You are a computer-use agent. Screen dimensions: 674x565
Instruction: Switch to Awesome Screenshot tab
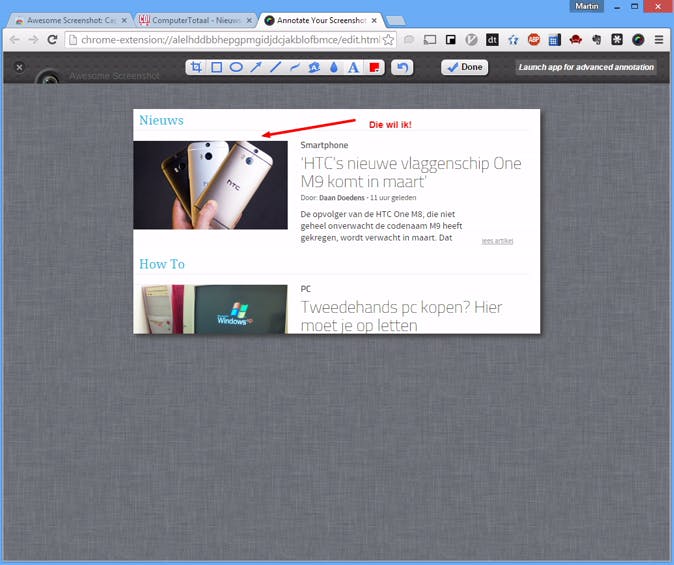71,20
